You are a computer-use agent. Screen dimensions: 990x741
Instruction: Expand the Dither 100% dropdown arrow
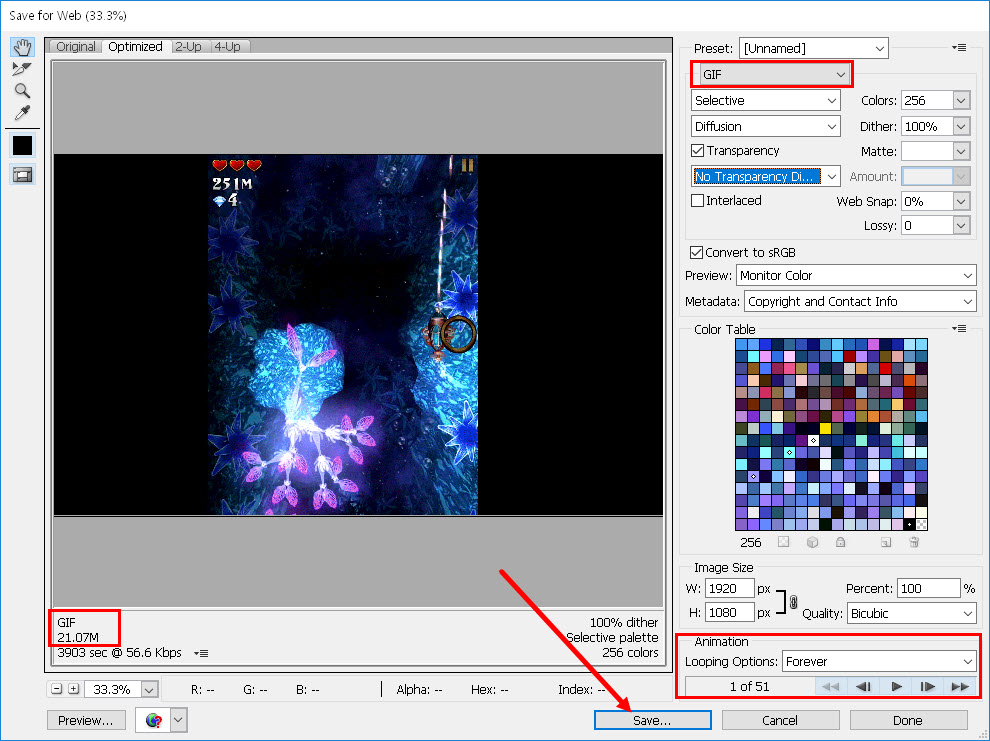961,126
